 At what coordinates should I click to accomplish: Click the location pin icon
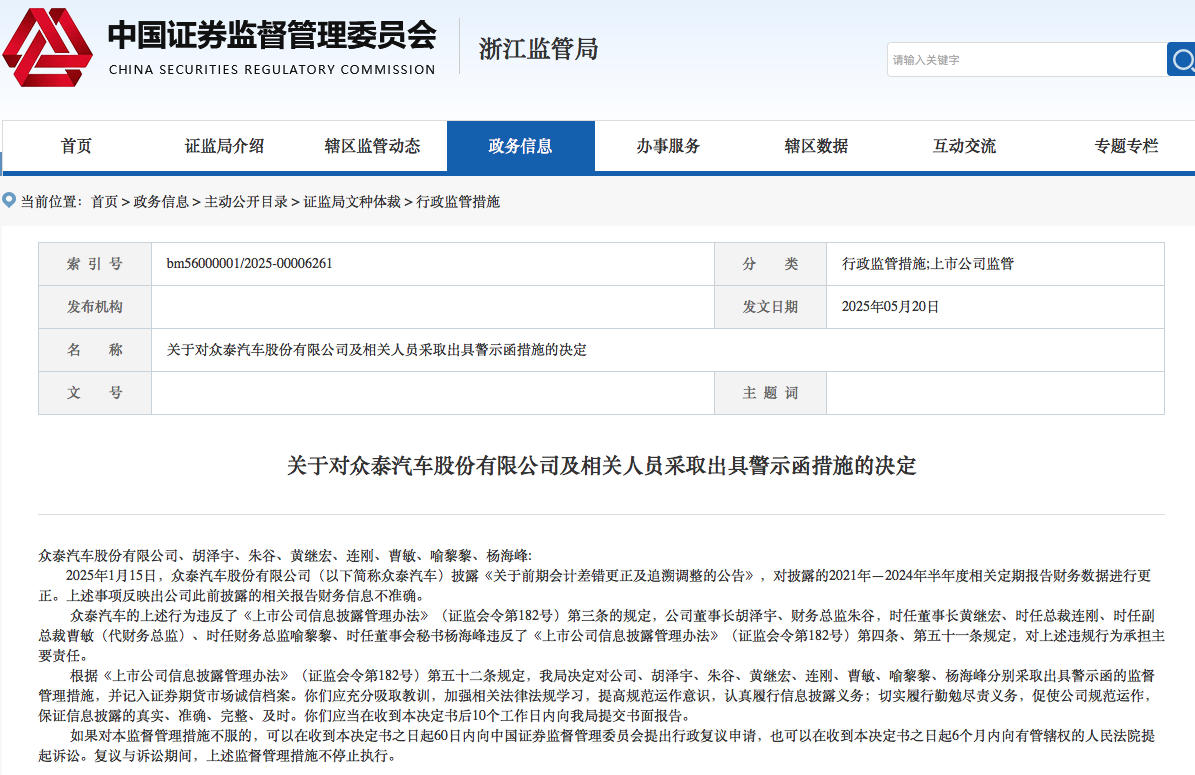tap(9, 200)
